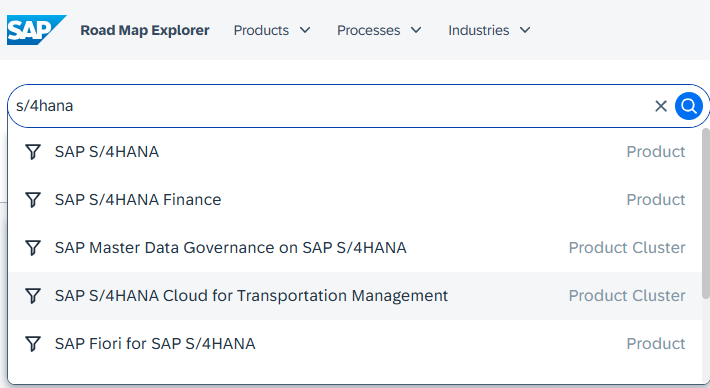This screenshot has height=388, width=710.
Task: Click the SAP logo
Action: pos(37,30)
